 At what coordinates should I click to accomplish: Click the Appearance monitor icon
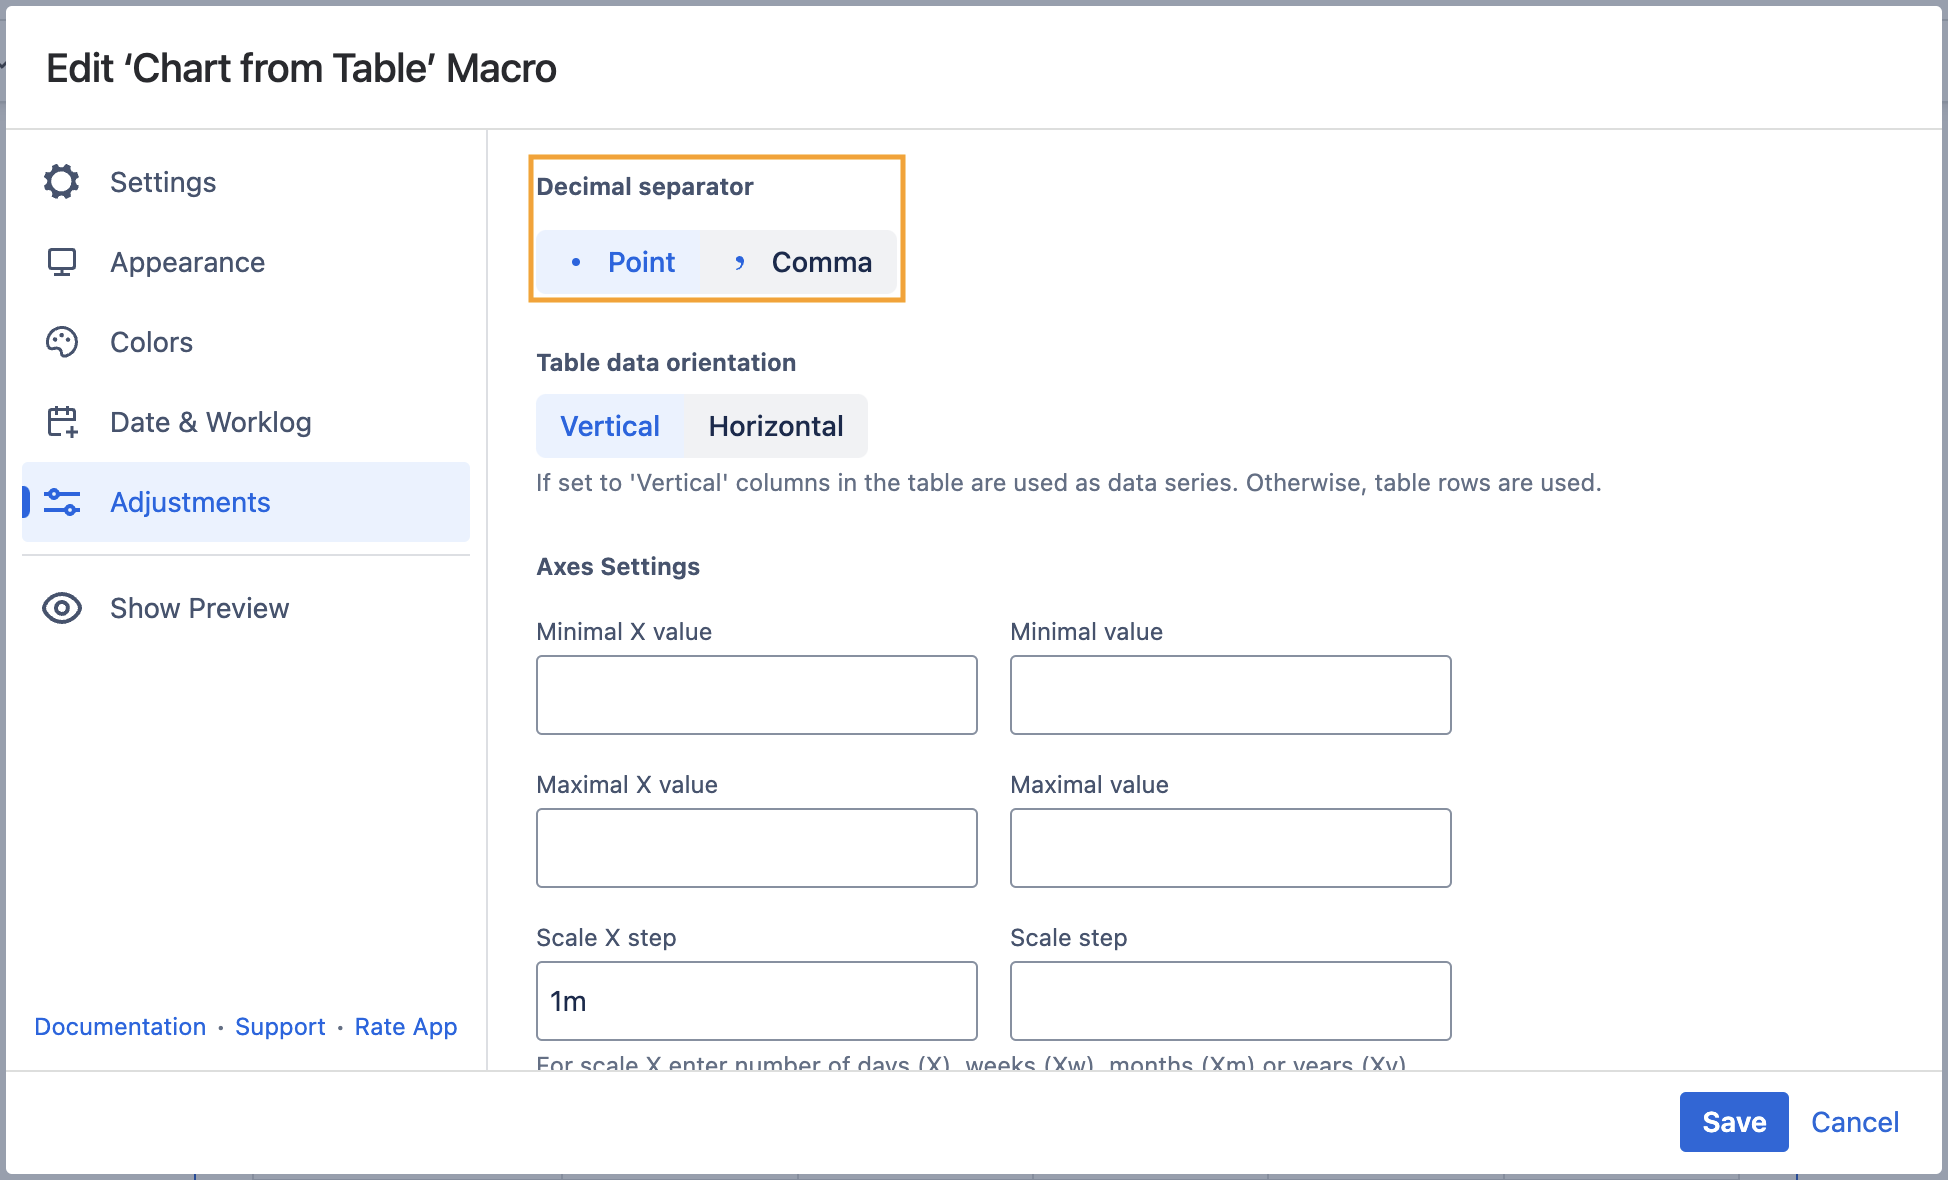pos(61,262)
